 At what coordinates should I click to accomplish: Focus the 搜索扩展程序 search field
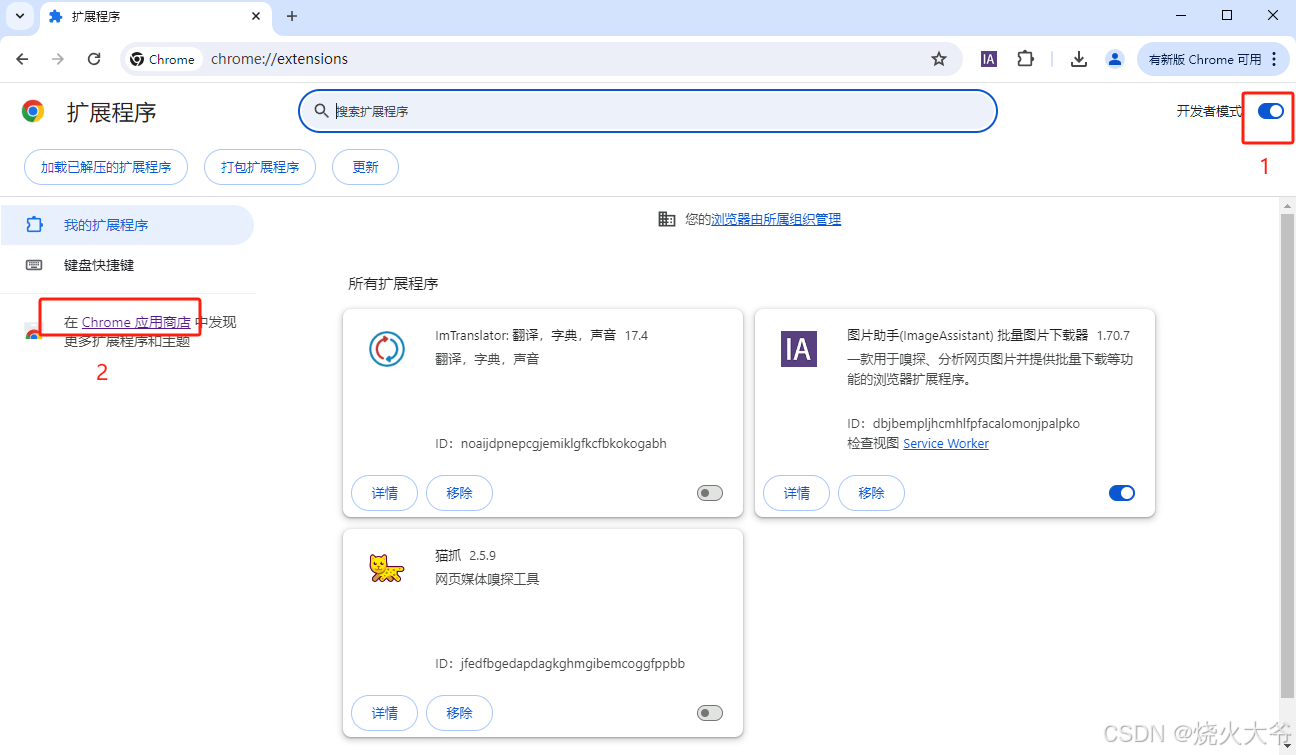tap(648, 111)
